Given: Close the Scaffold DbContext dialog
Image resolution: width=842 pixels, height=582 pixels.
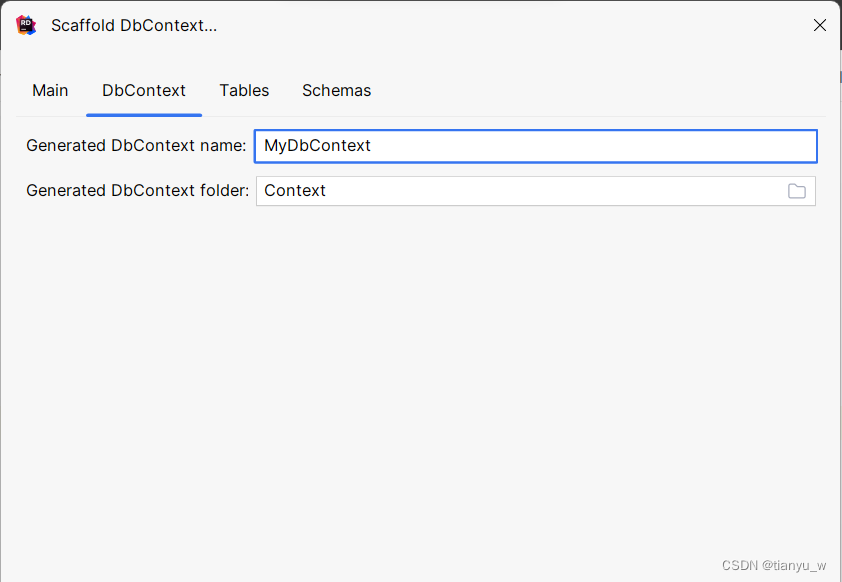Looking at the screenshot, I should coord(820,25).
